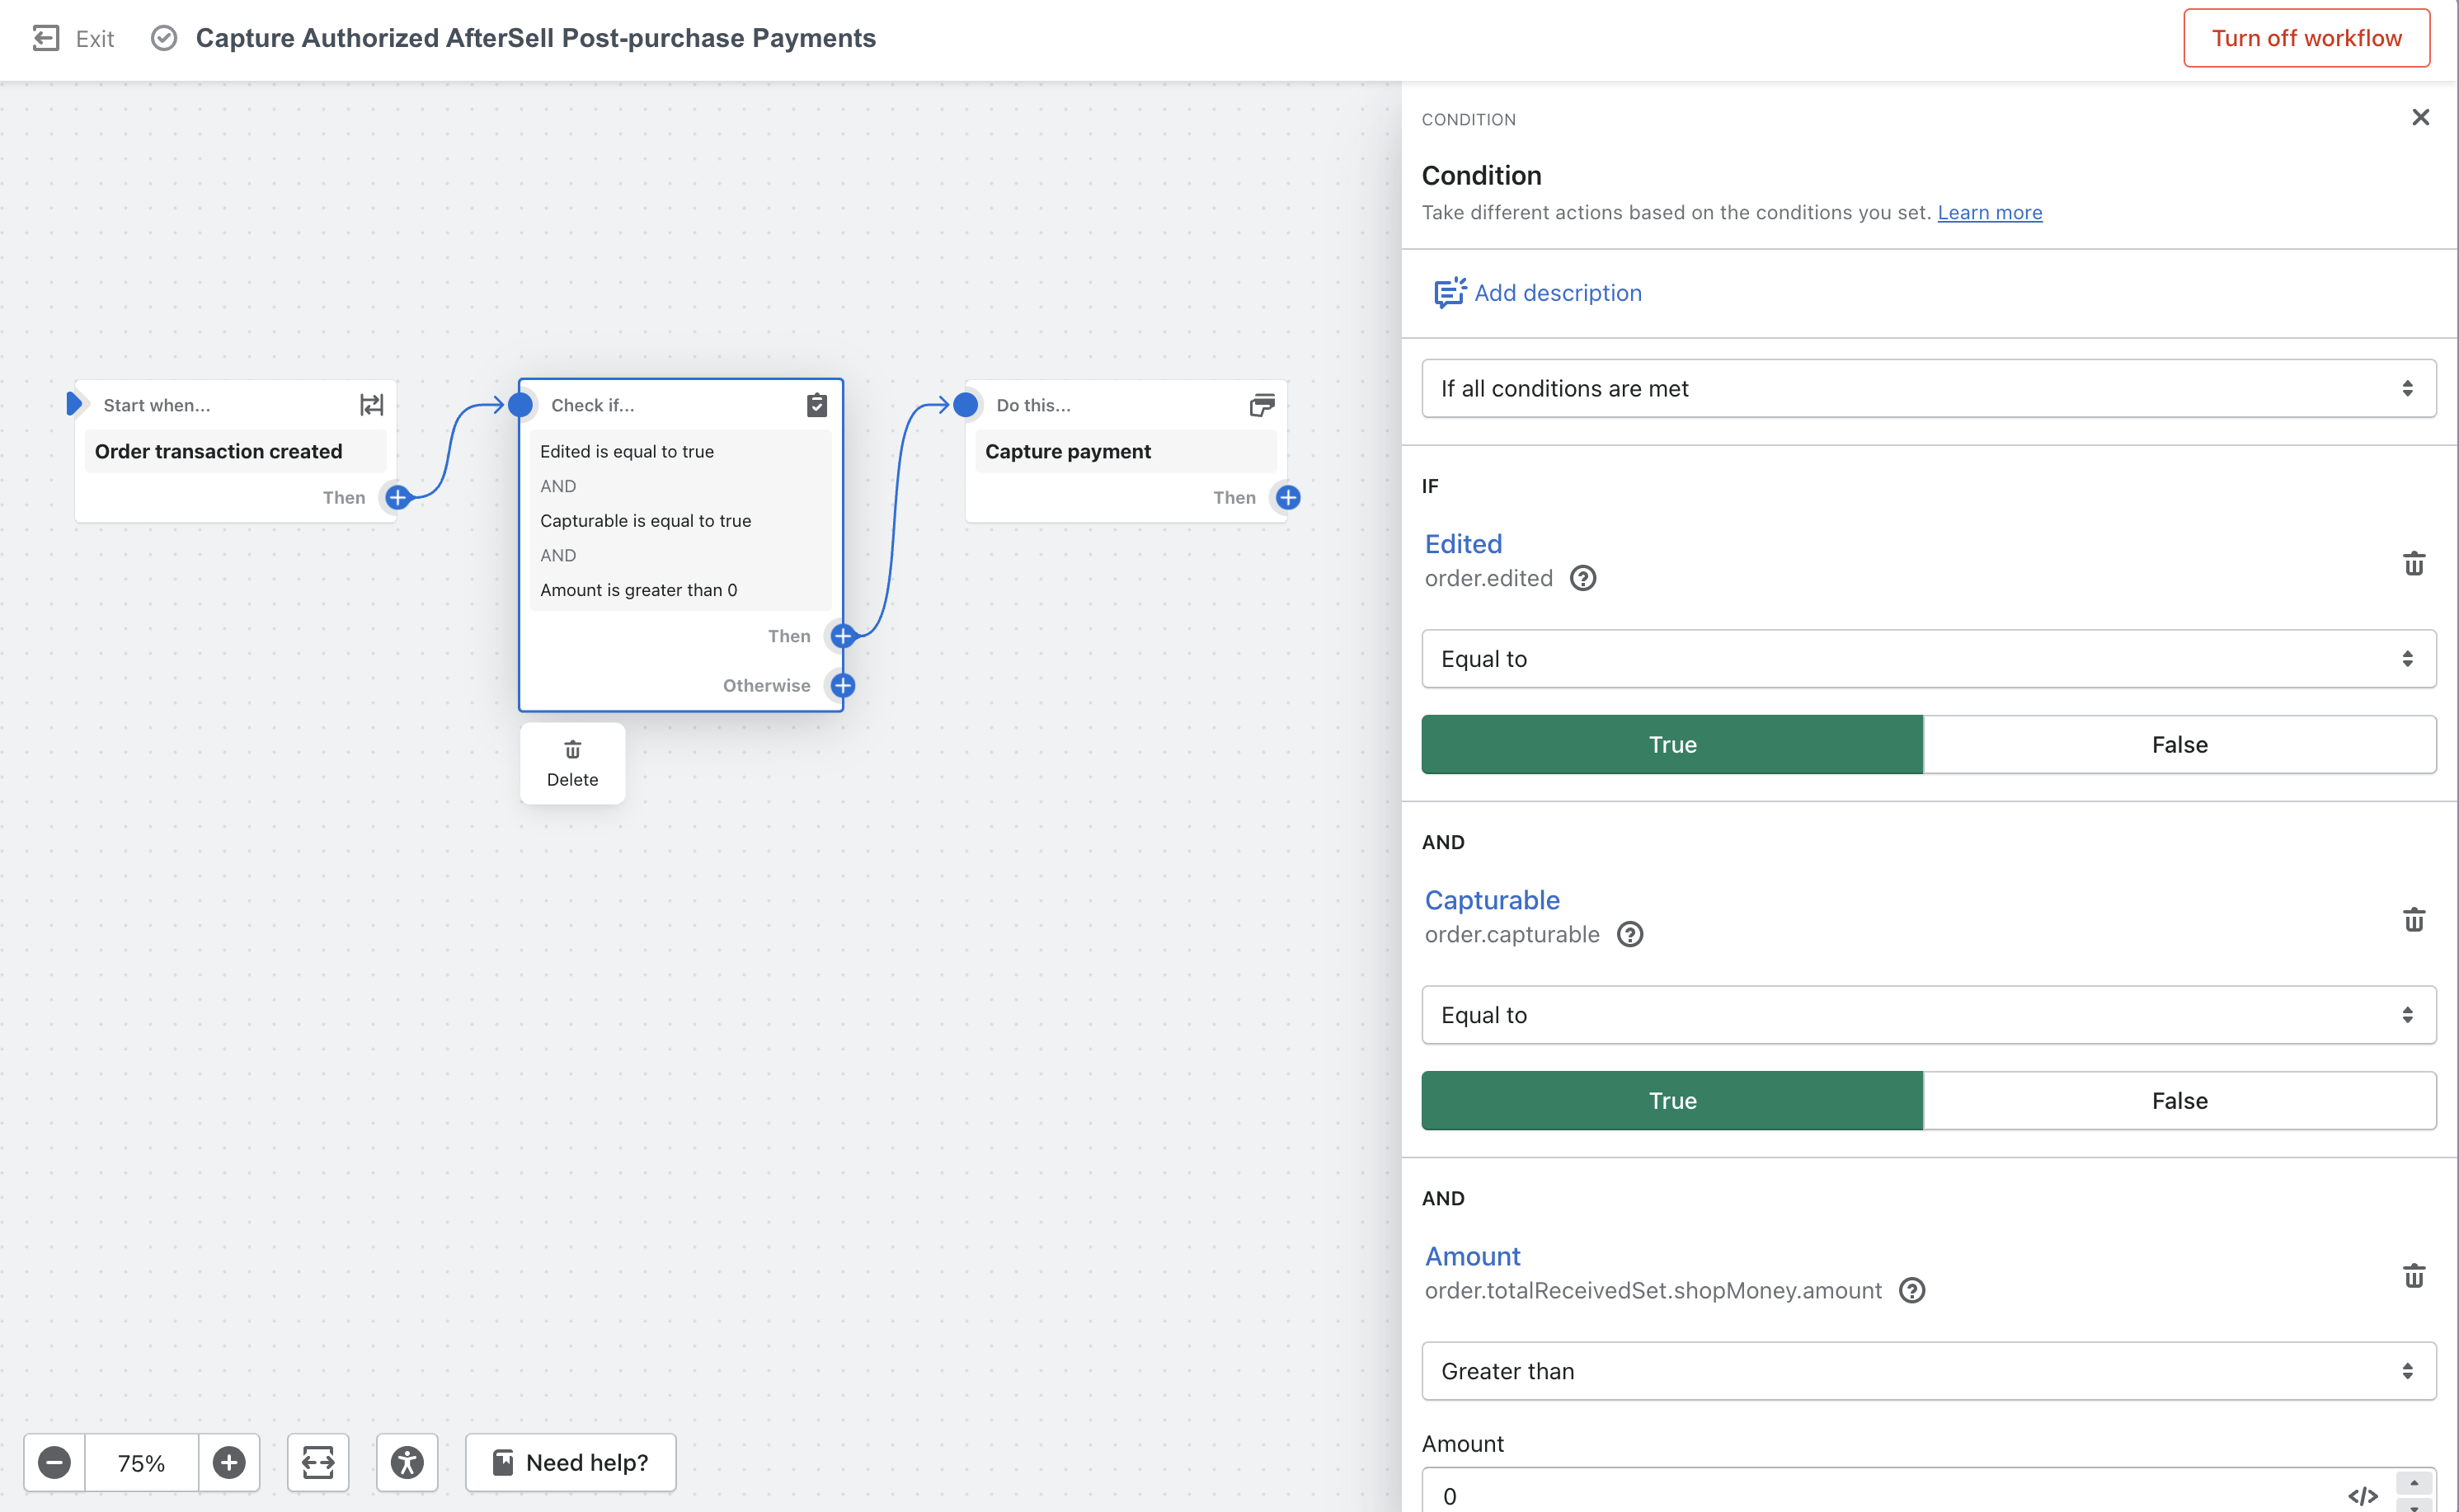Delete the Edited condition with trash icon

click(2413, 563)
